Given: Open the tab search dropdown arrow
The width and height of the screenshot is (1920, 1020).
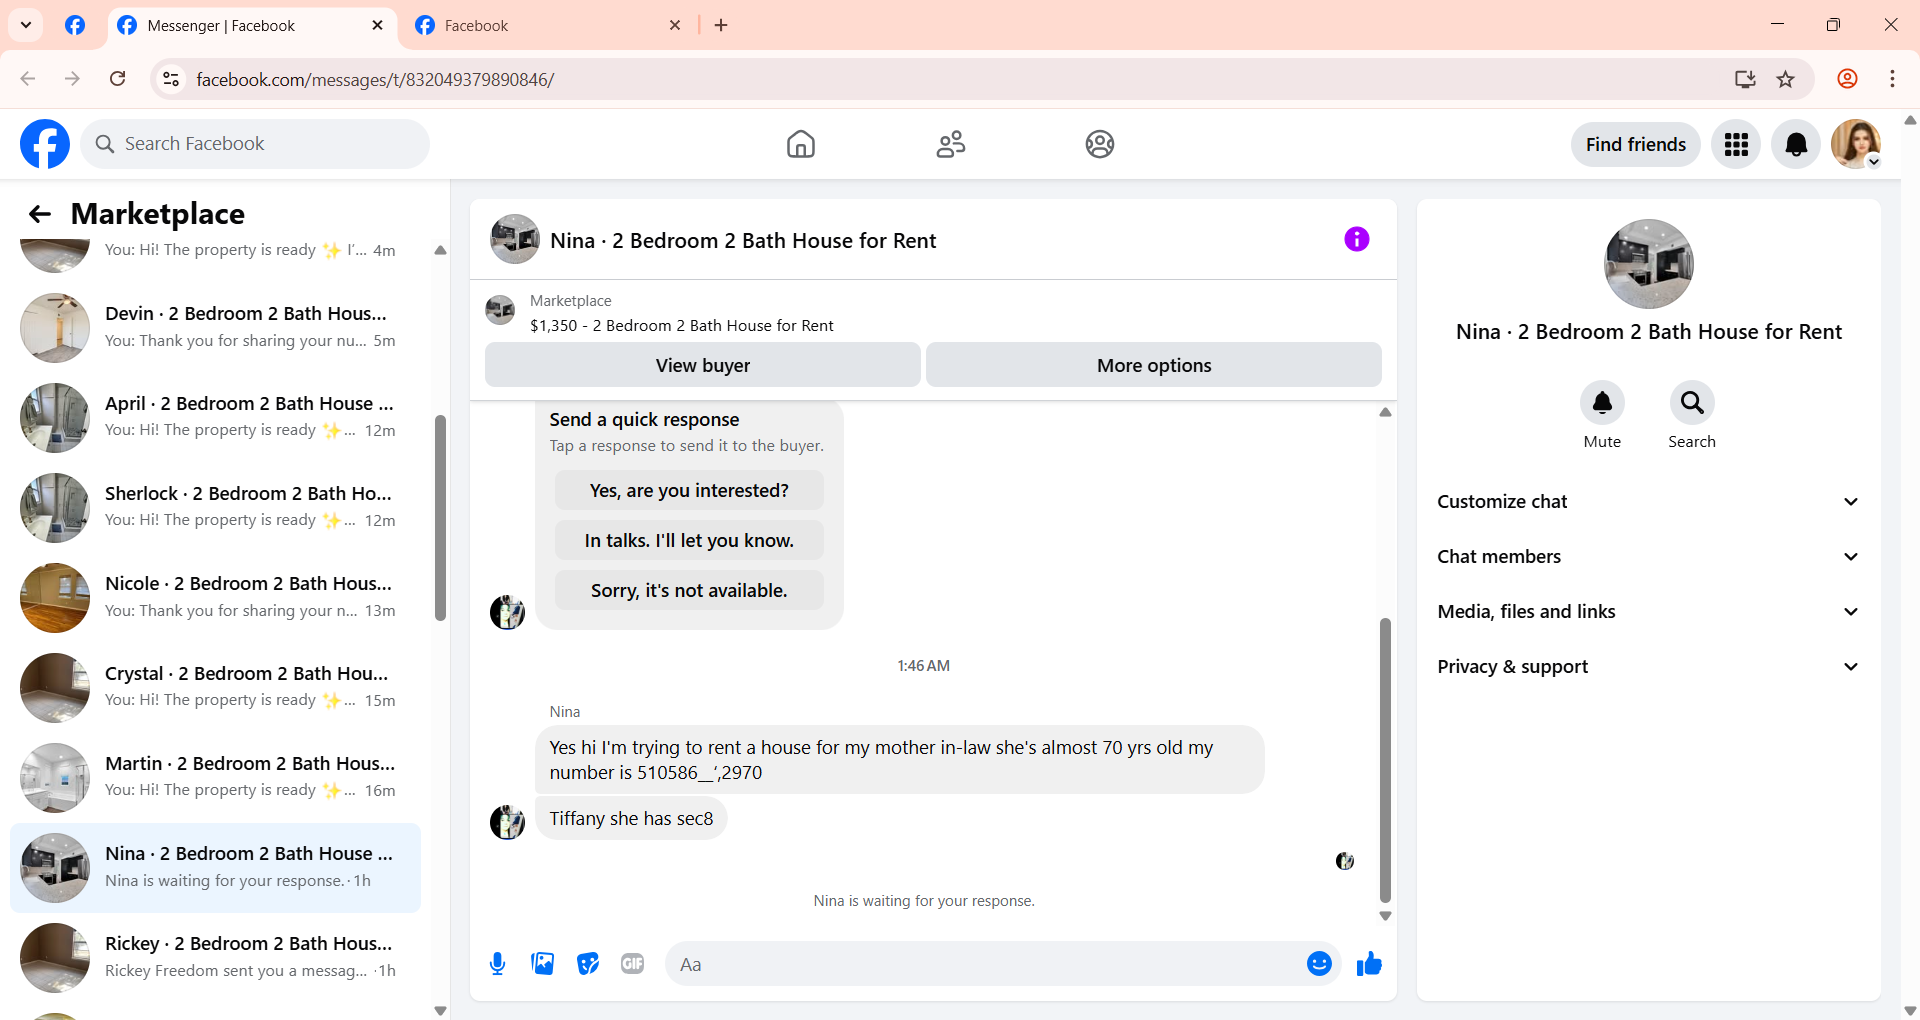Looking at the screenshot, I should [26, 25].
